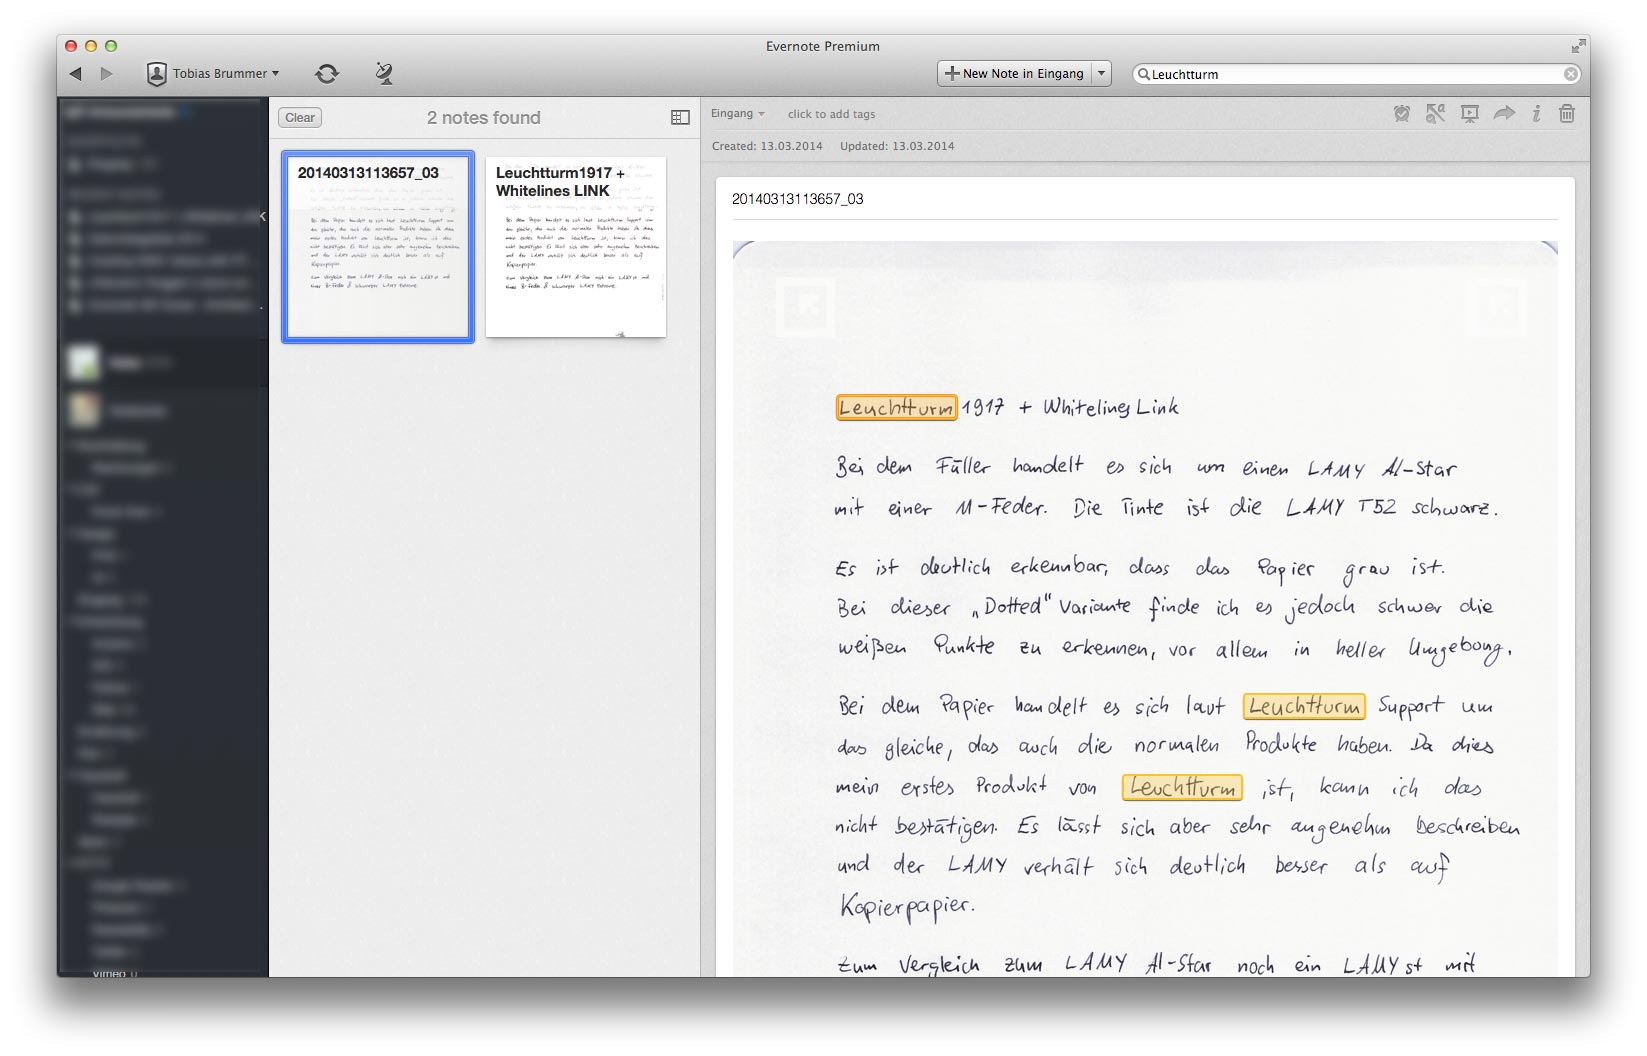Select note card 20140313113657_03
The height and width of the screenshot is (1056, 1647).
point(378,247)
